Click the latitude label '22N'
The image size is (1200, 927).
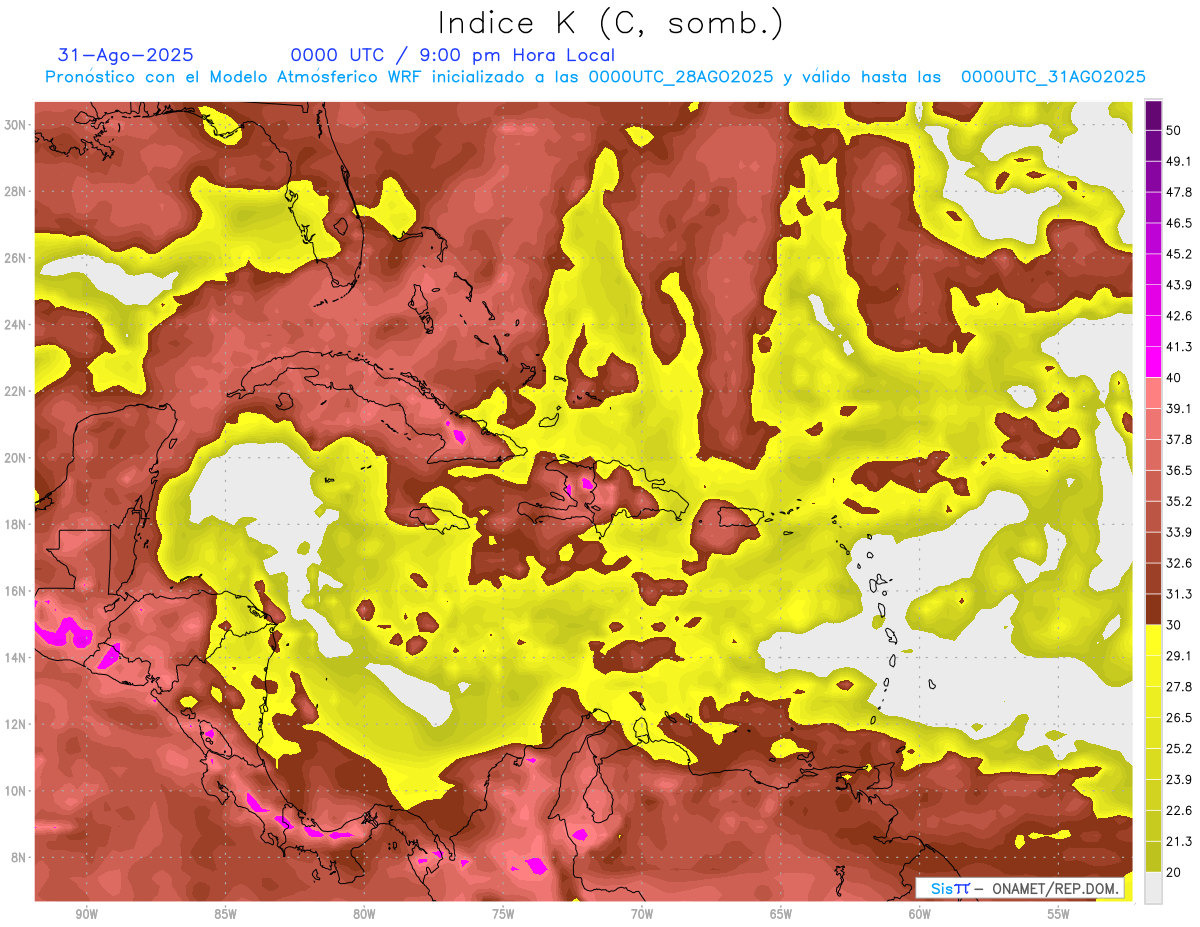tap(15, 391)
